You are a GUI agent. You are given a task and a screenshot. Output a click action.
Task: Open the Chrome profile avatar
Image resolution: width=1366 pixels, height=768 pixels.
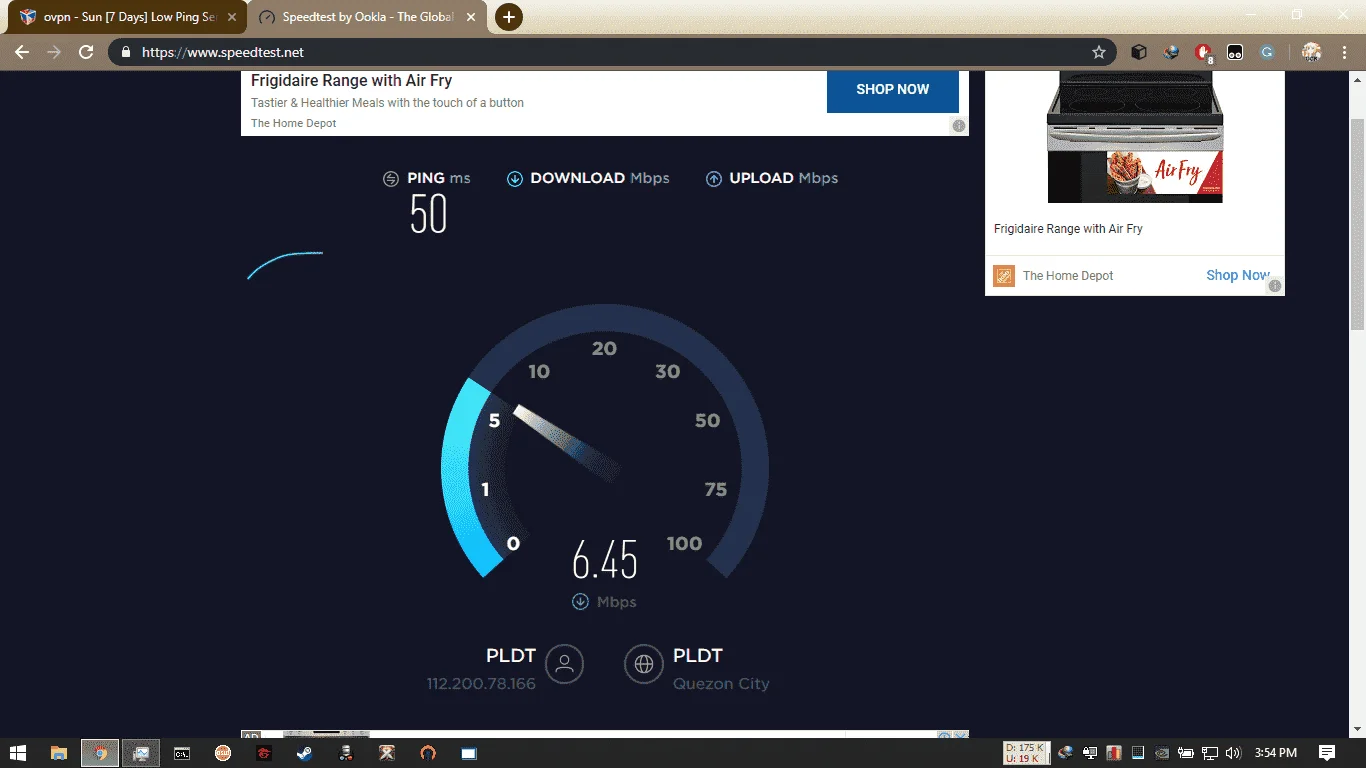pyautogui.click(x=1312, y=52)
